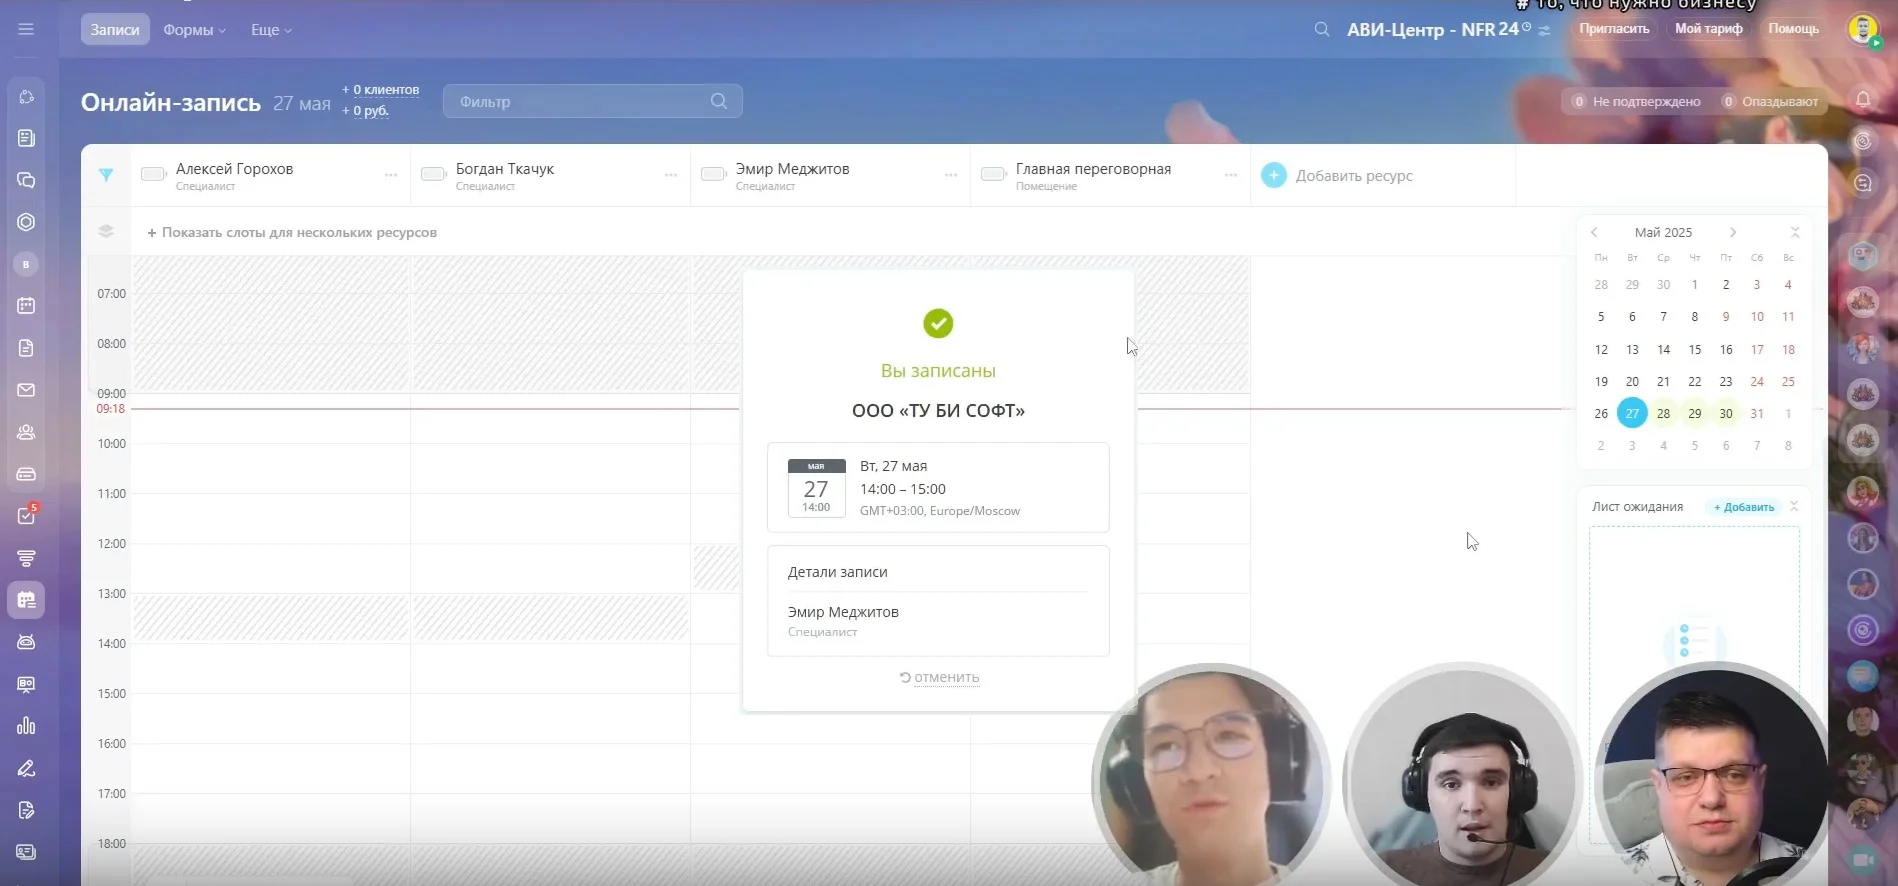This screenshot has height=886, width=1898.
Task: Open the hamburger menu in the top-left corner
Action: click(26, 29)
